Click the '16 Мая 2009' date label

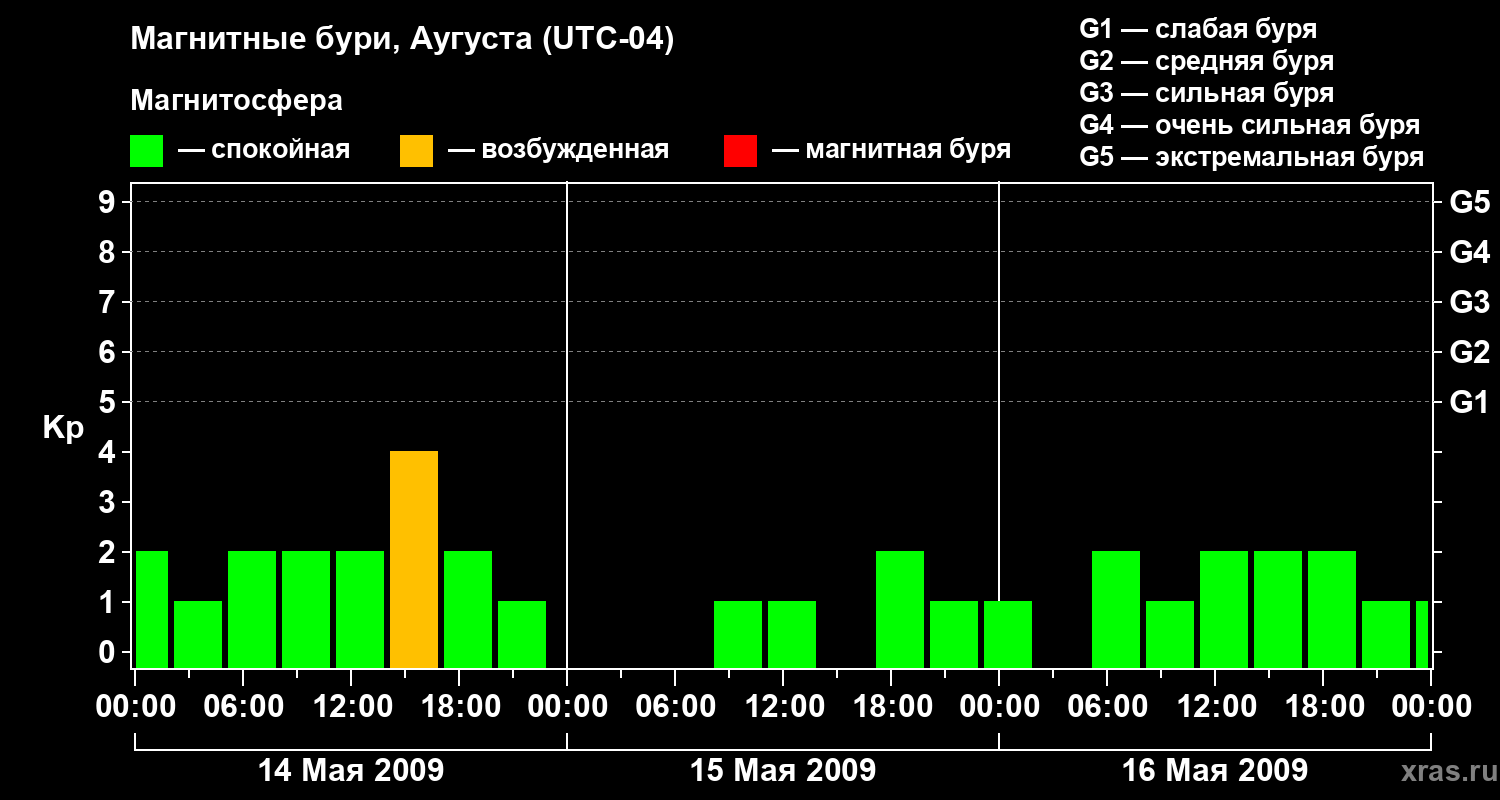click(x=1215, y=770)
